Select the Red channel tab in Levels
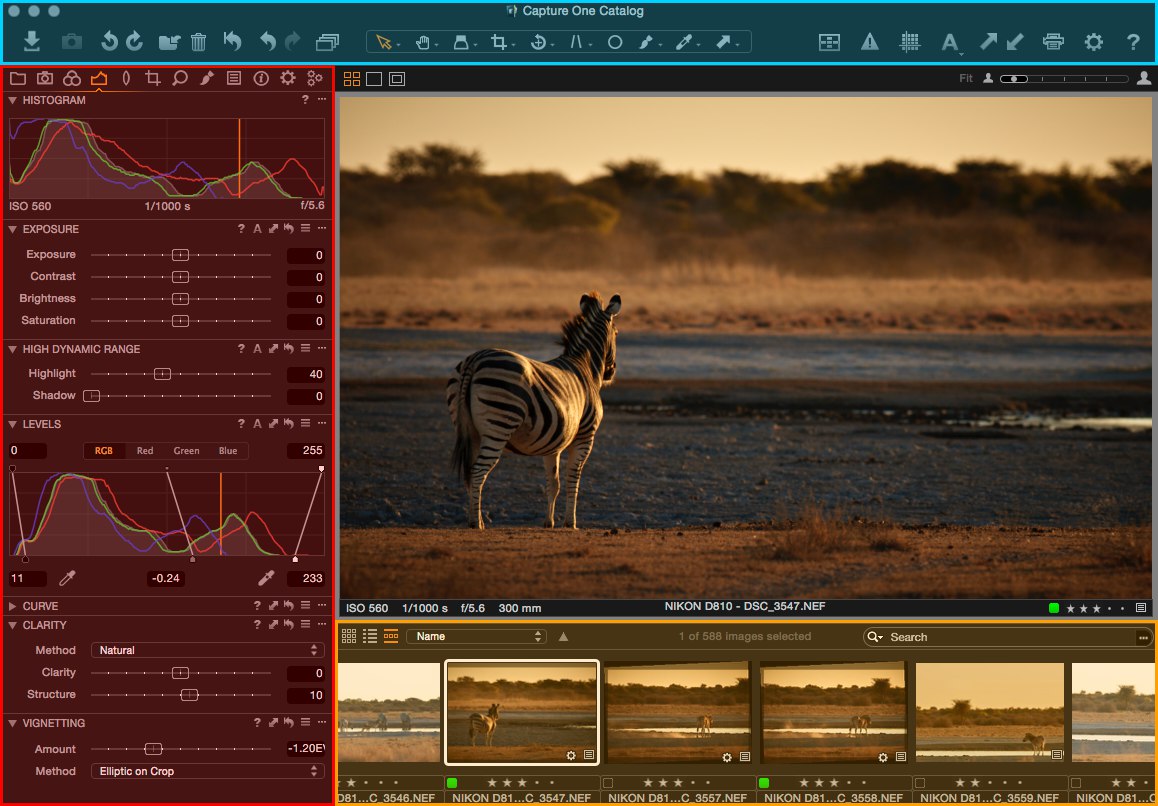1158x806 pixels. click(x=145, y=451)
